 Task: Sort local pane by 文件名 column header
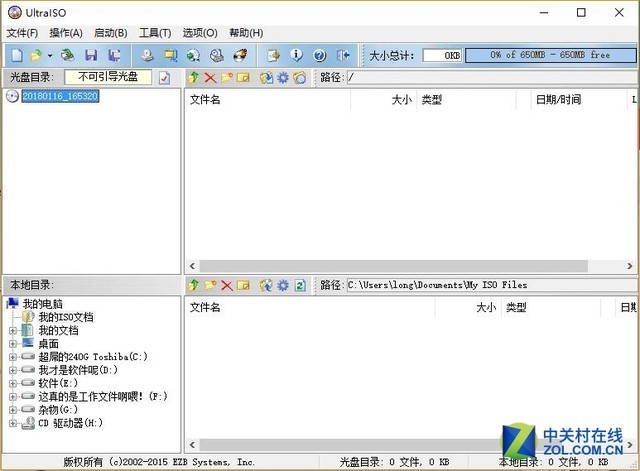[x=310, y=307]
